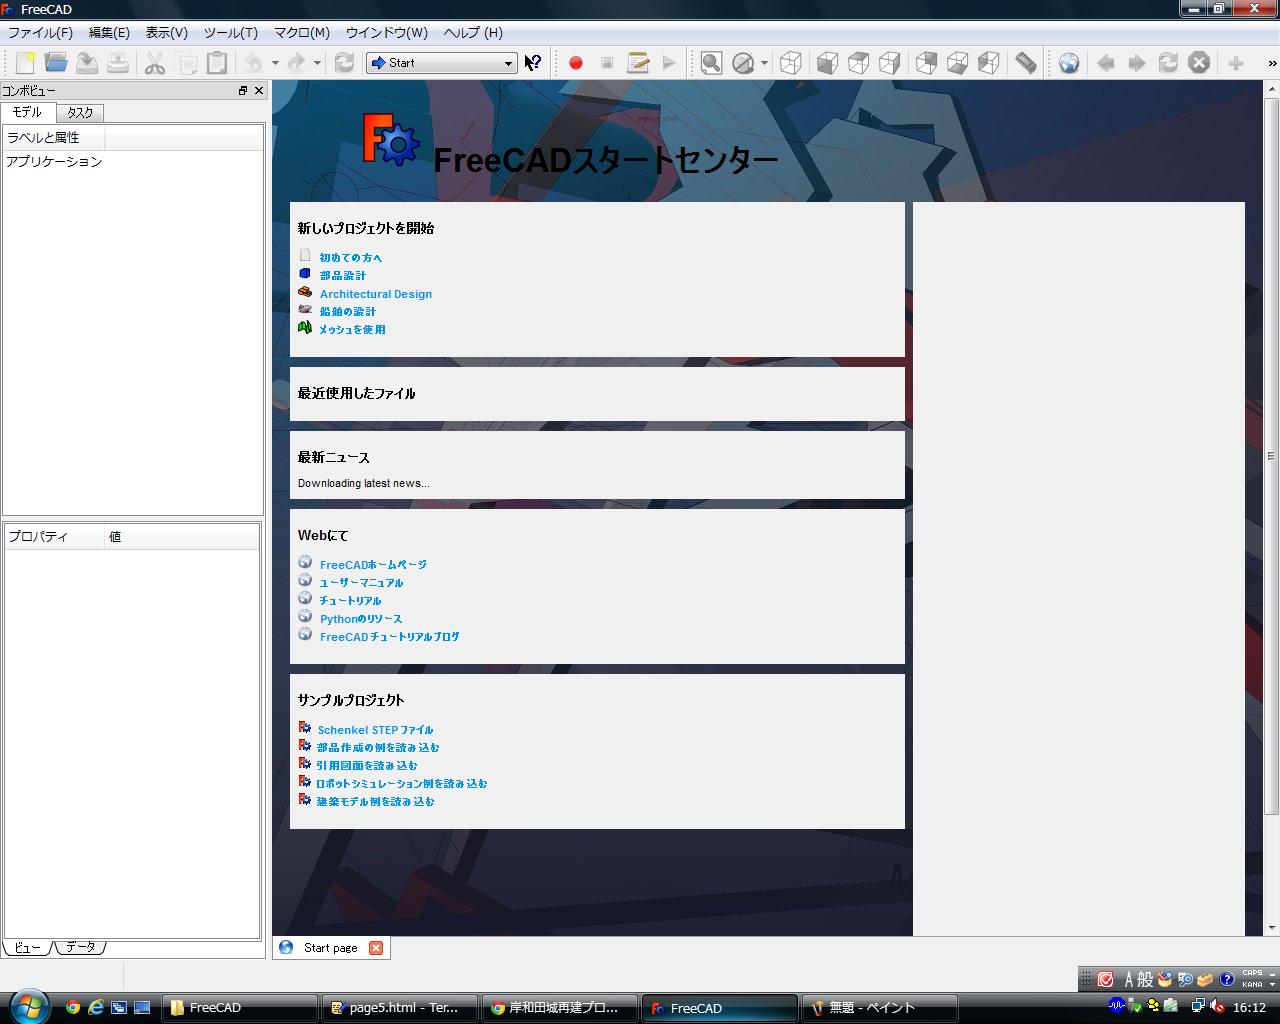Click the web zoom in plus icon

pyautogui.click(x=1236, y=63)
